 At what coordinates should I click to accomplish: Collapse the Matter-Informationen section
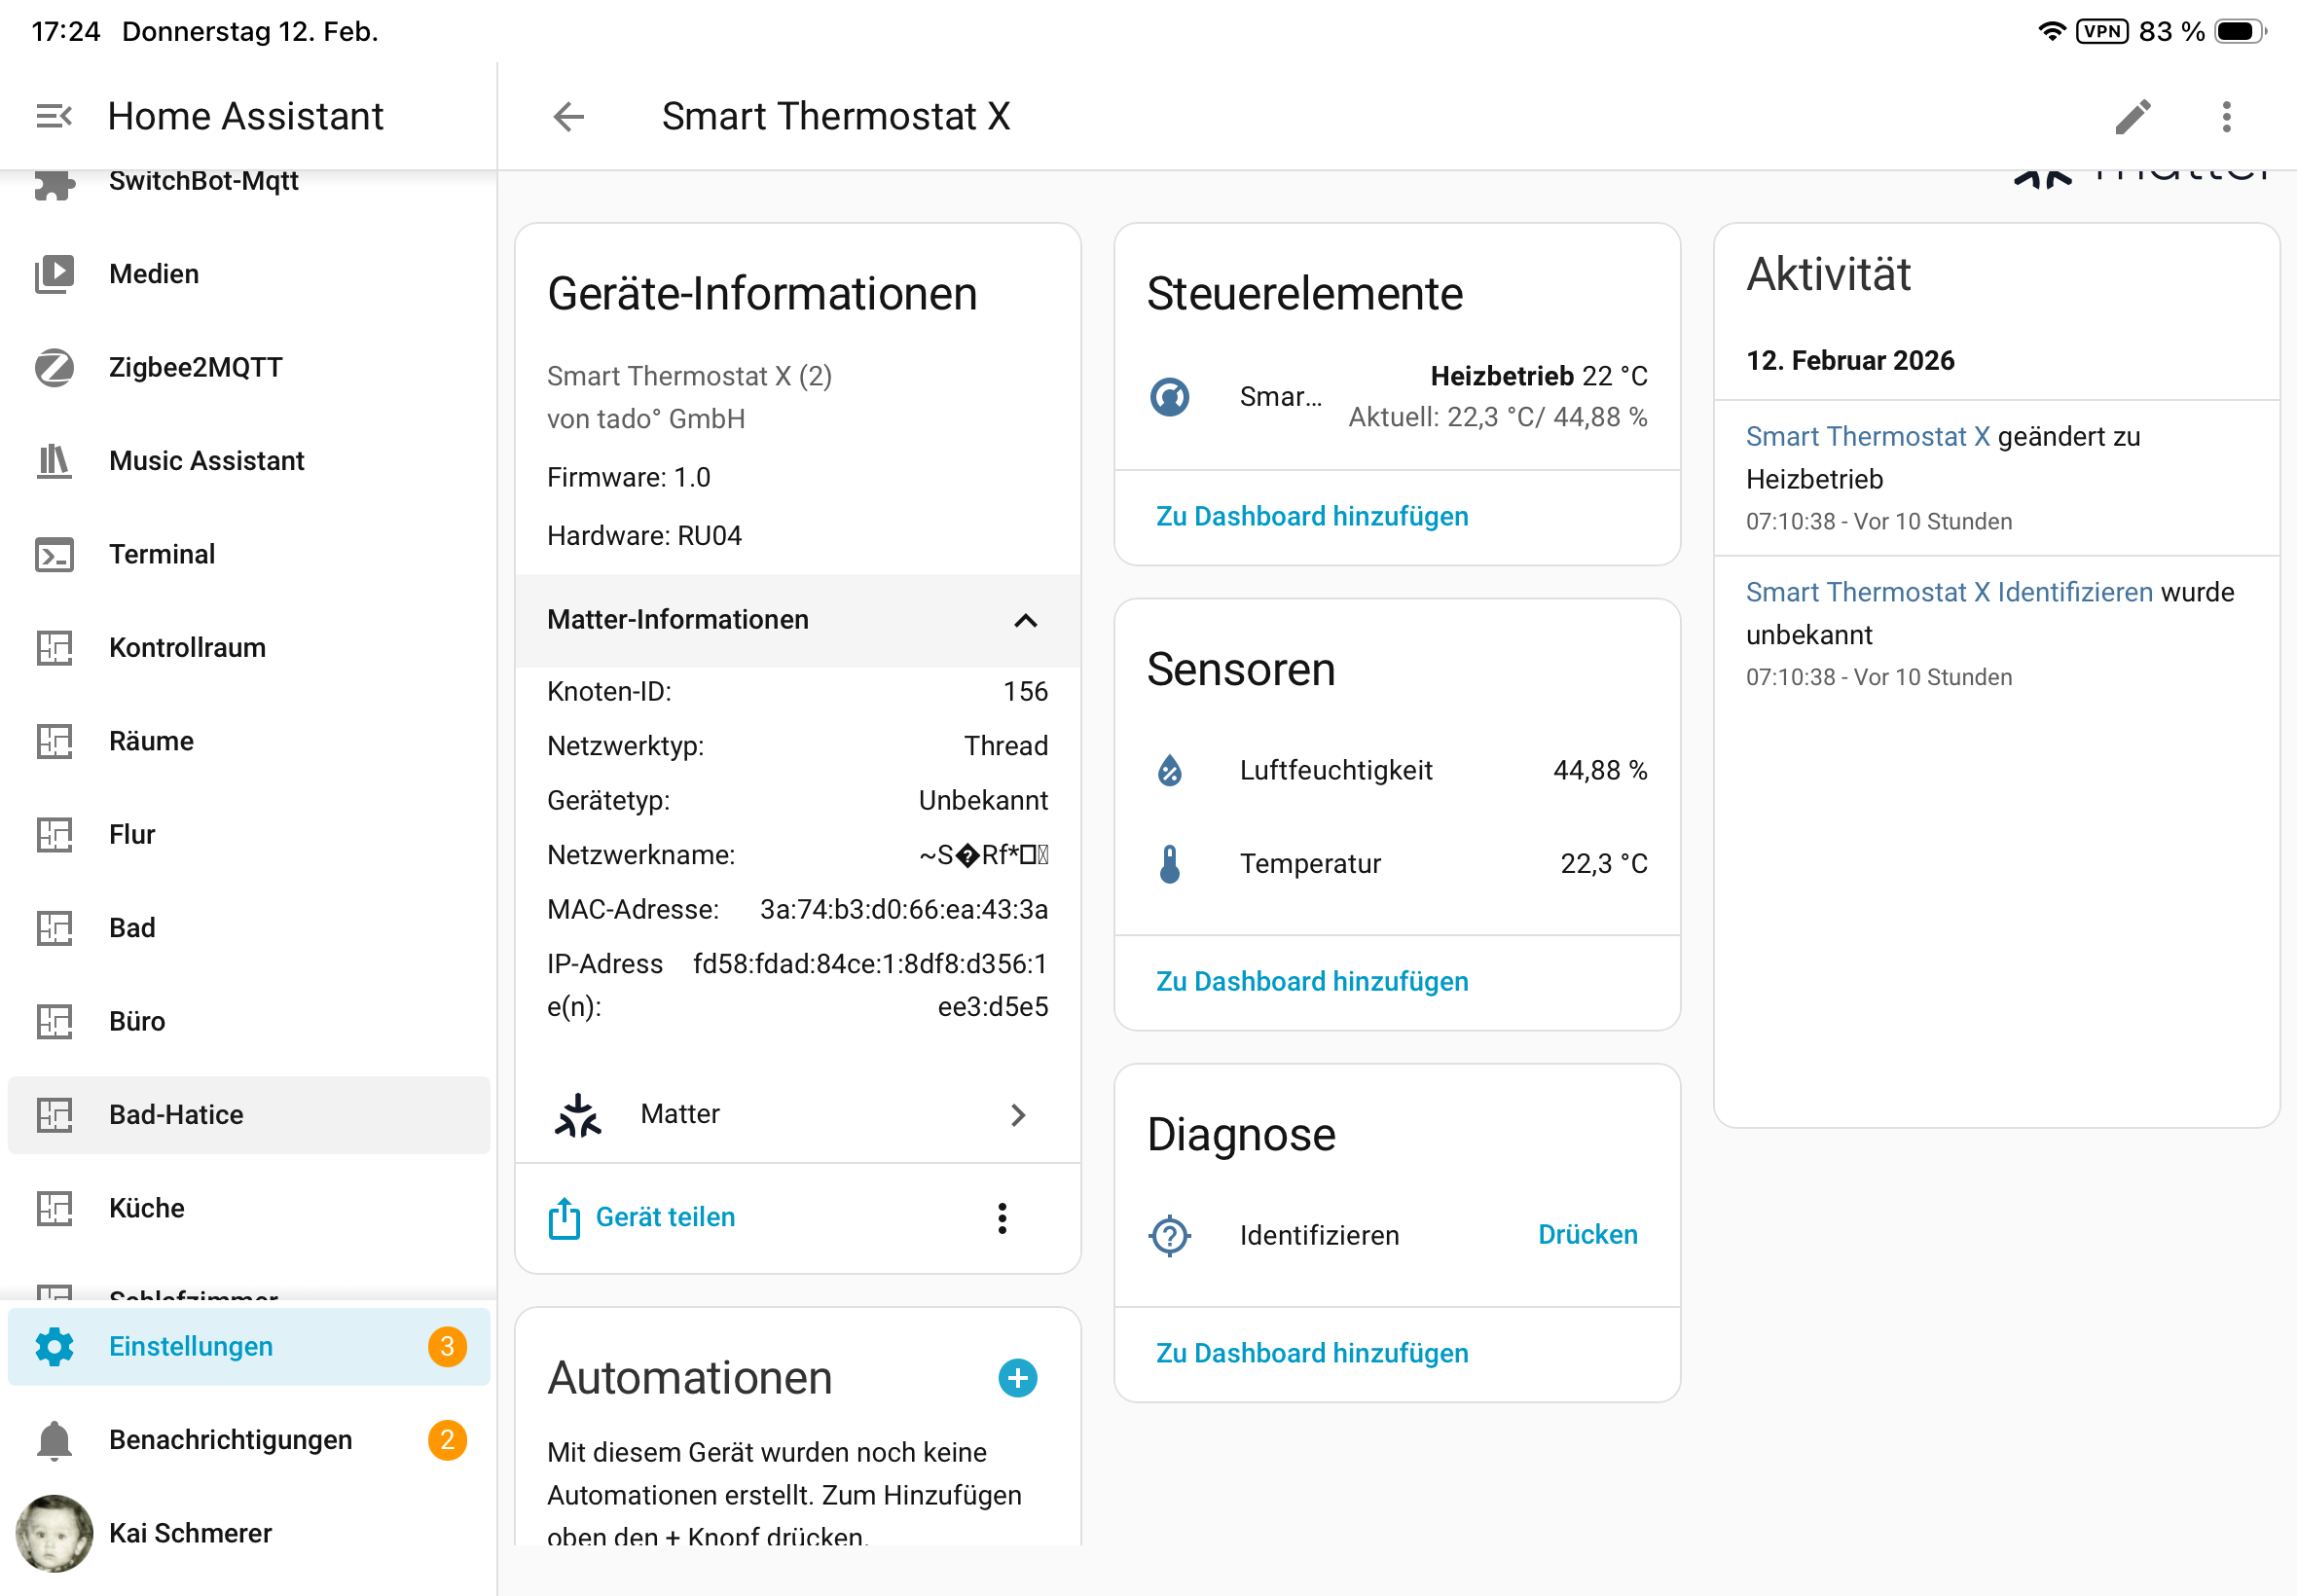[1025, 620]
